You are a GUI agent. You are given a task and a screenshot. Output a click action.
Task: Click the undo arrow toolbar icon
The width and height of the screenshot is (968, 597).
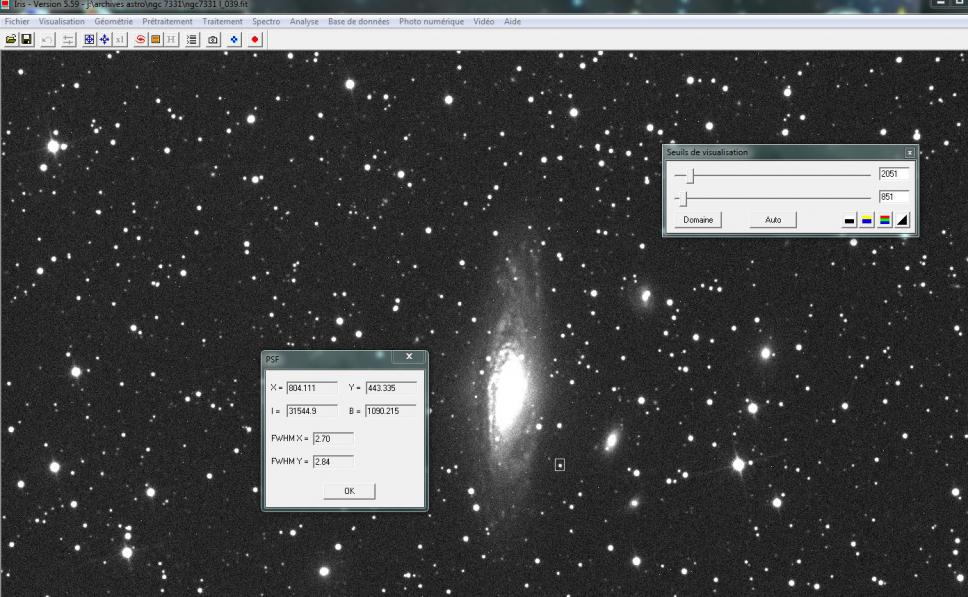(48, 40)
